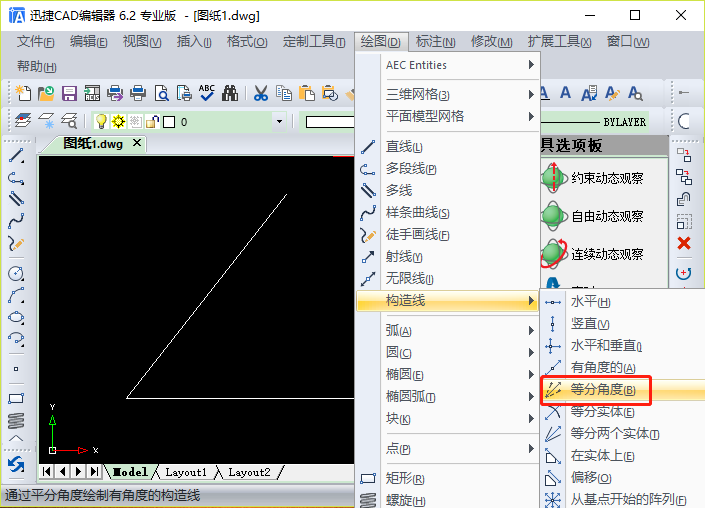Select the Spline tool in left toolbar

coord(16,221)
